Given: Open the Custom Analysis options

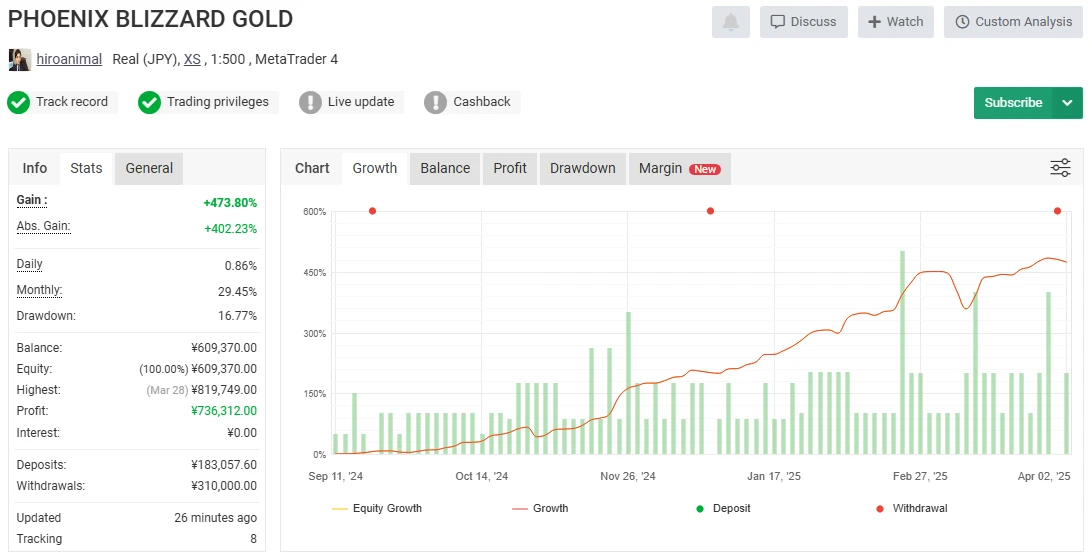Looking at the screenshot, I should click(1013, 22).
